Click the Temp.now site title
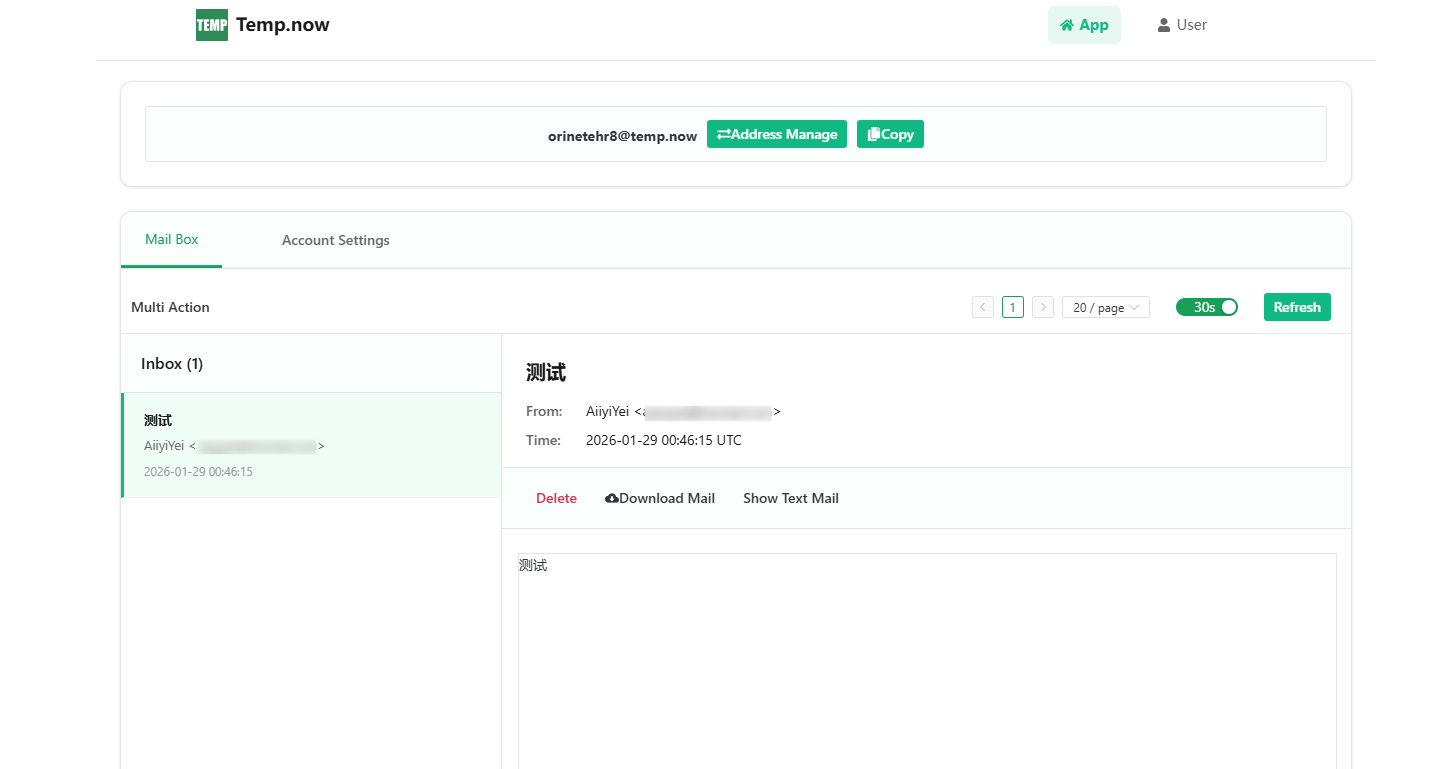Image resolution: width=1450 pixels, height=769 pixels. tap(282, 25)
